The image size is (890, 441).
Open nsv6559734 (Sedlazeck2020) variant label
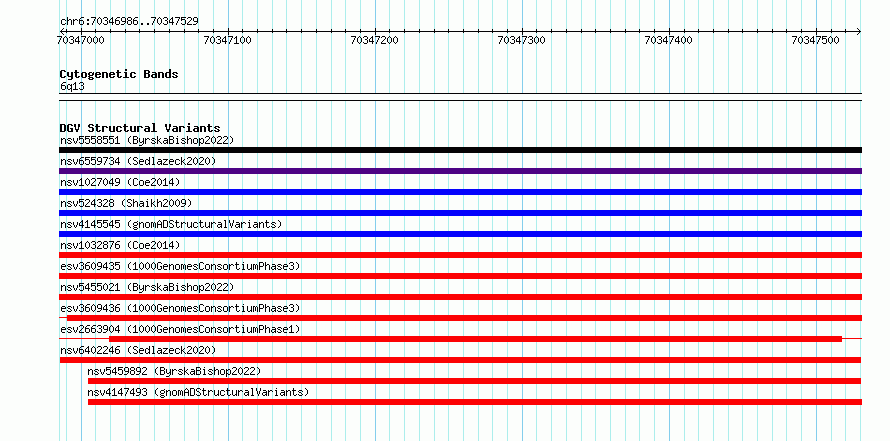138,161
